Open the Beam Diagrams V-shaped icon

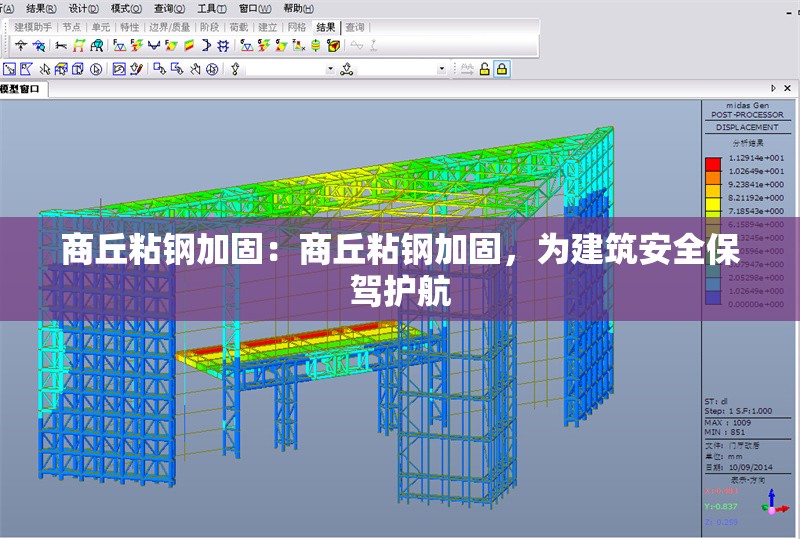click(154, 46)
